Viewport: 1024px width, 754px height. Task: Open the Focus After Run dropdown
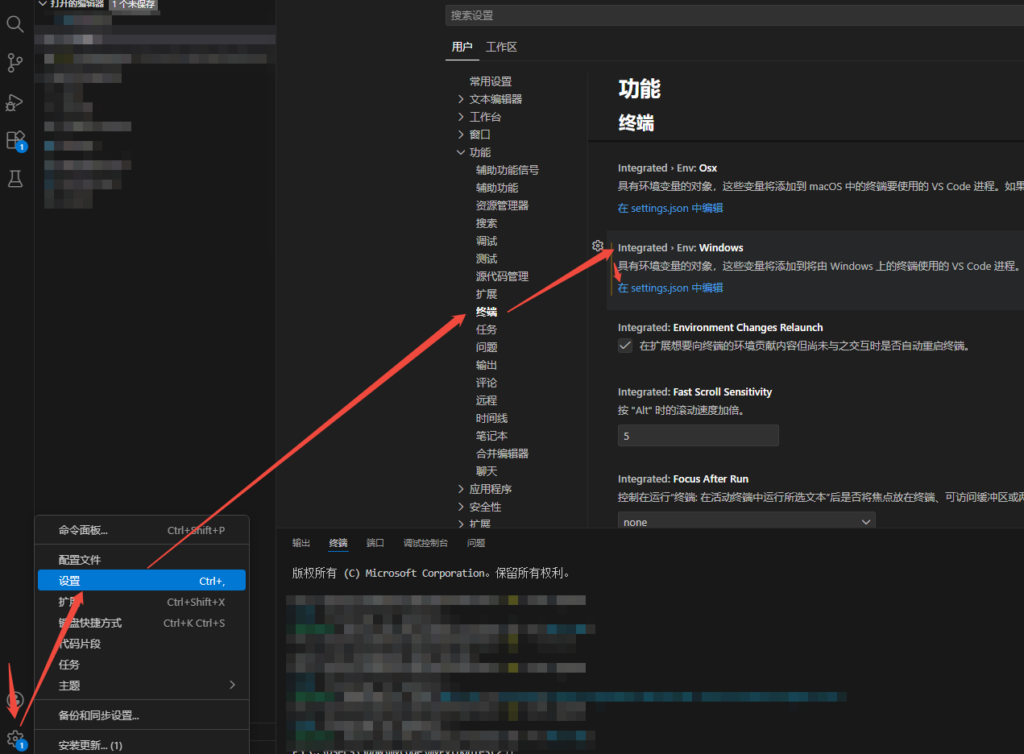746,522
